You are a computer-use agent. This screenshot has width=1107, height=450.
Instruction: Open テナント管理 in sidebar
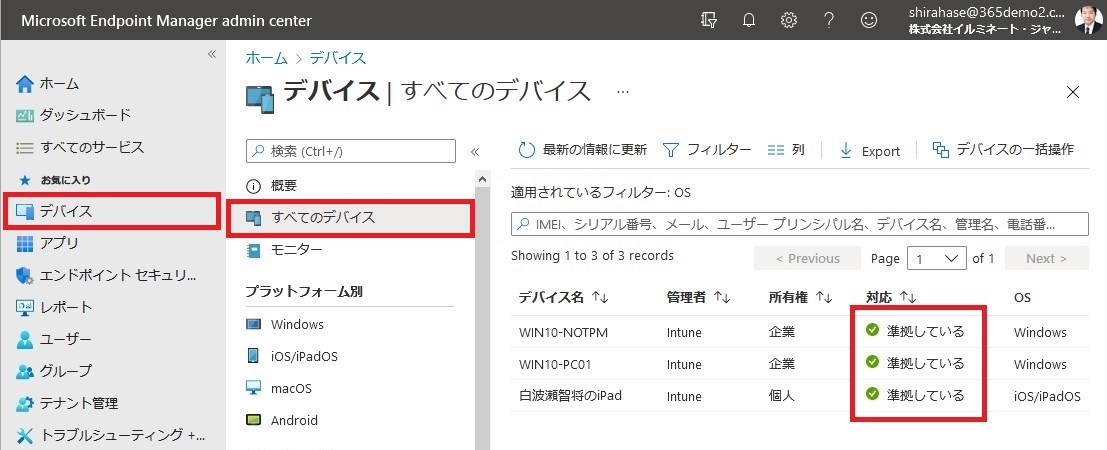pyautogui.click(x=67, y=403)
